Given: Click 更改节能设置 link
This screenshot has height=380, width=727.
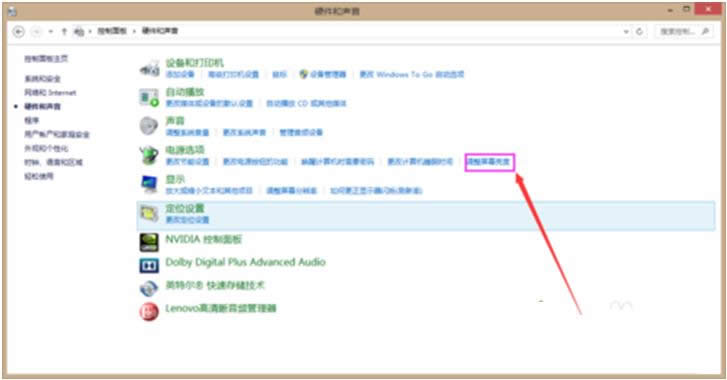Looking at the screenshot, I should click(187, 162).
